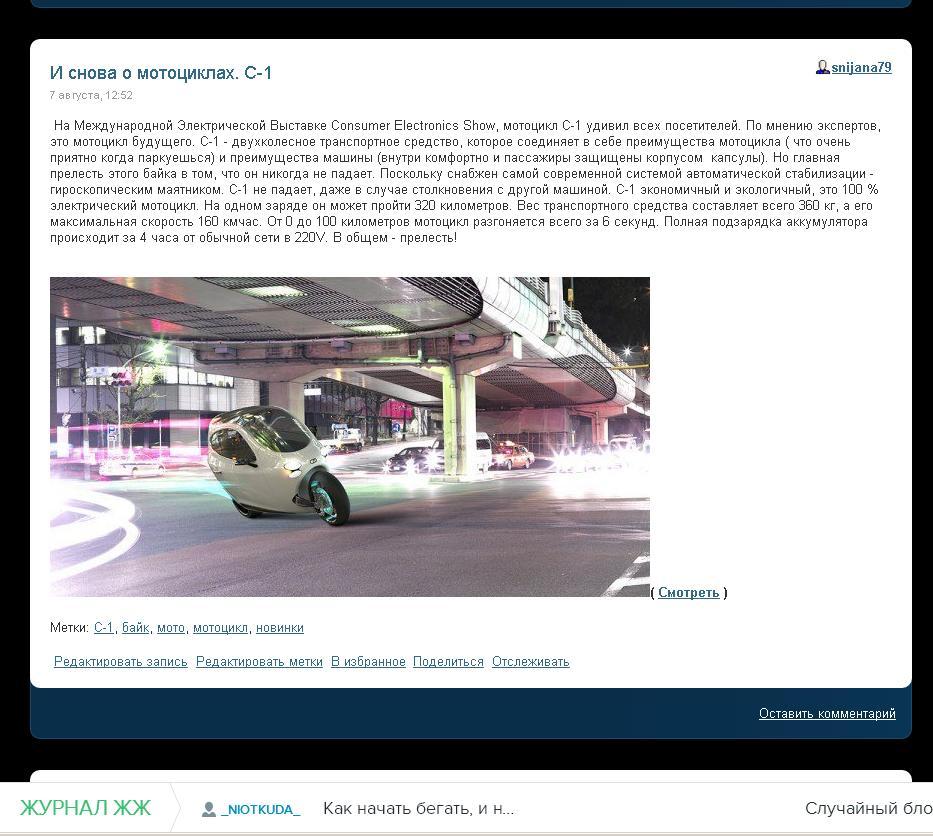The width and height of the screenshot is (933, 836).
Task: Open the snijana79 user profile link
Action: (x=861, y=67)
